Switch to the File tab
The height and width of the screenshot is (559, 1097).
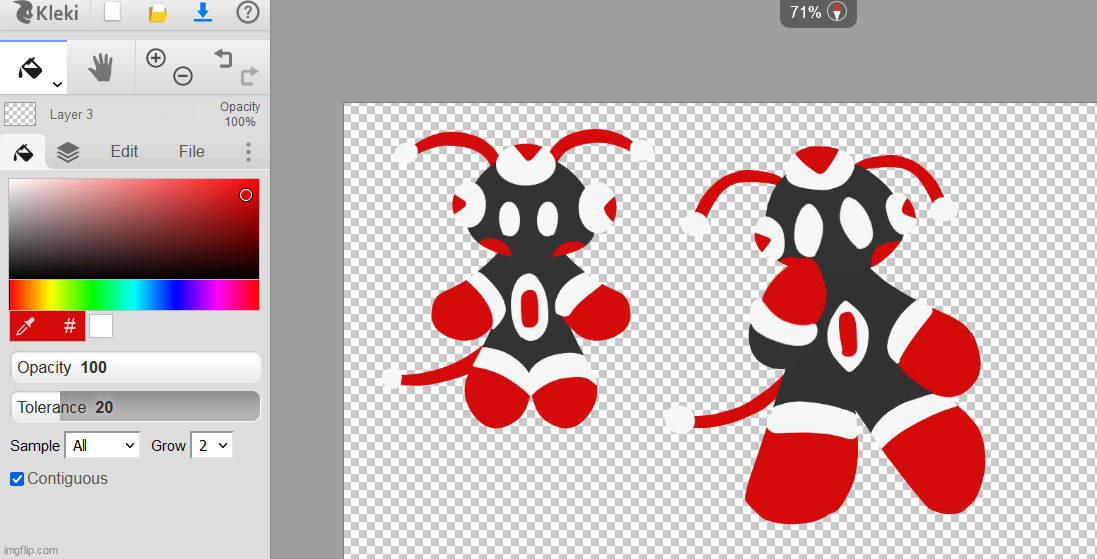191,152
